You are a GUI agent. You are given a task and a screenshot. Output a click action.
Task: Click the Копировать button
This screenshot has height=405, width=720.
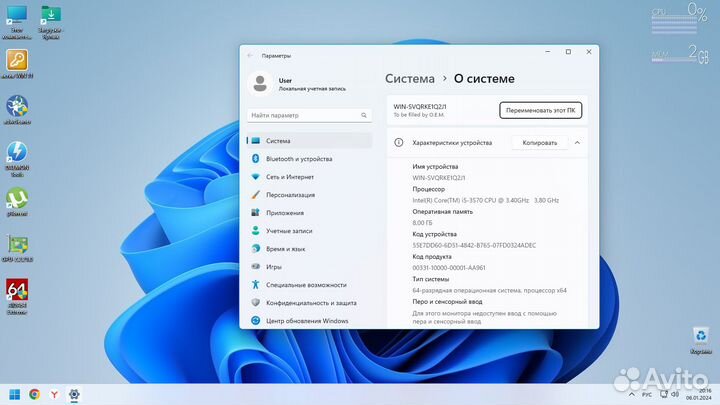(540, 143)
